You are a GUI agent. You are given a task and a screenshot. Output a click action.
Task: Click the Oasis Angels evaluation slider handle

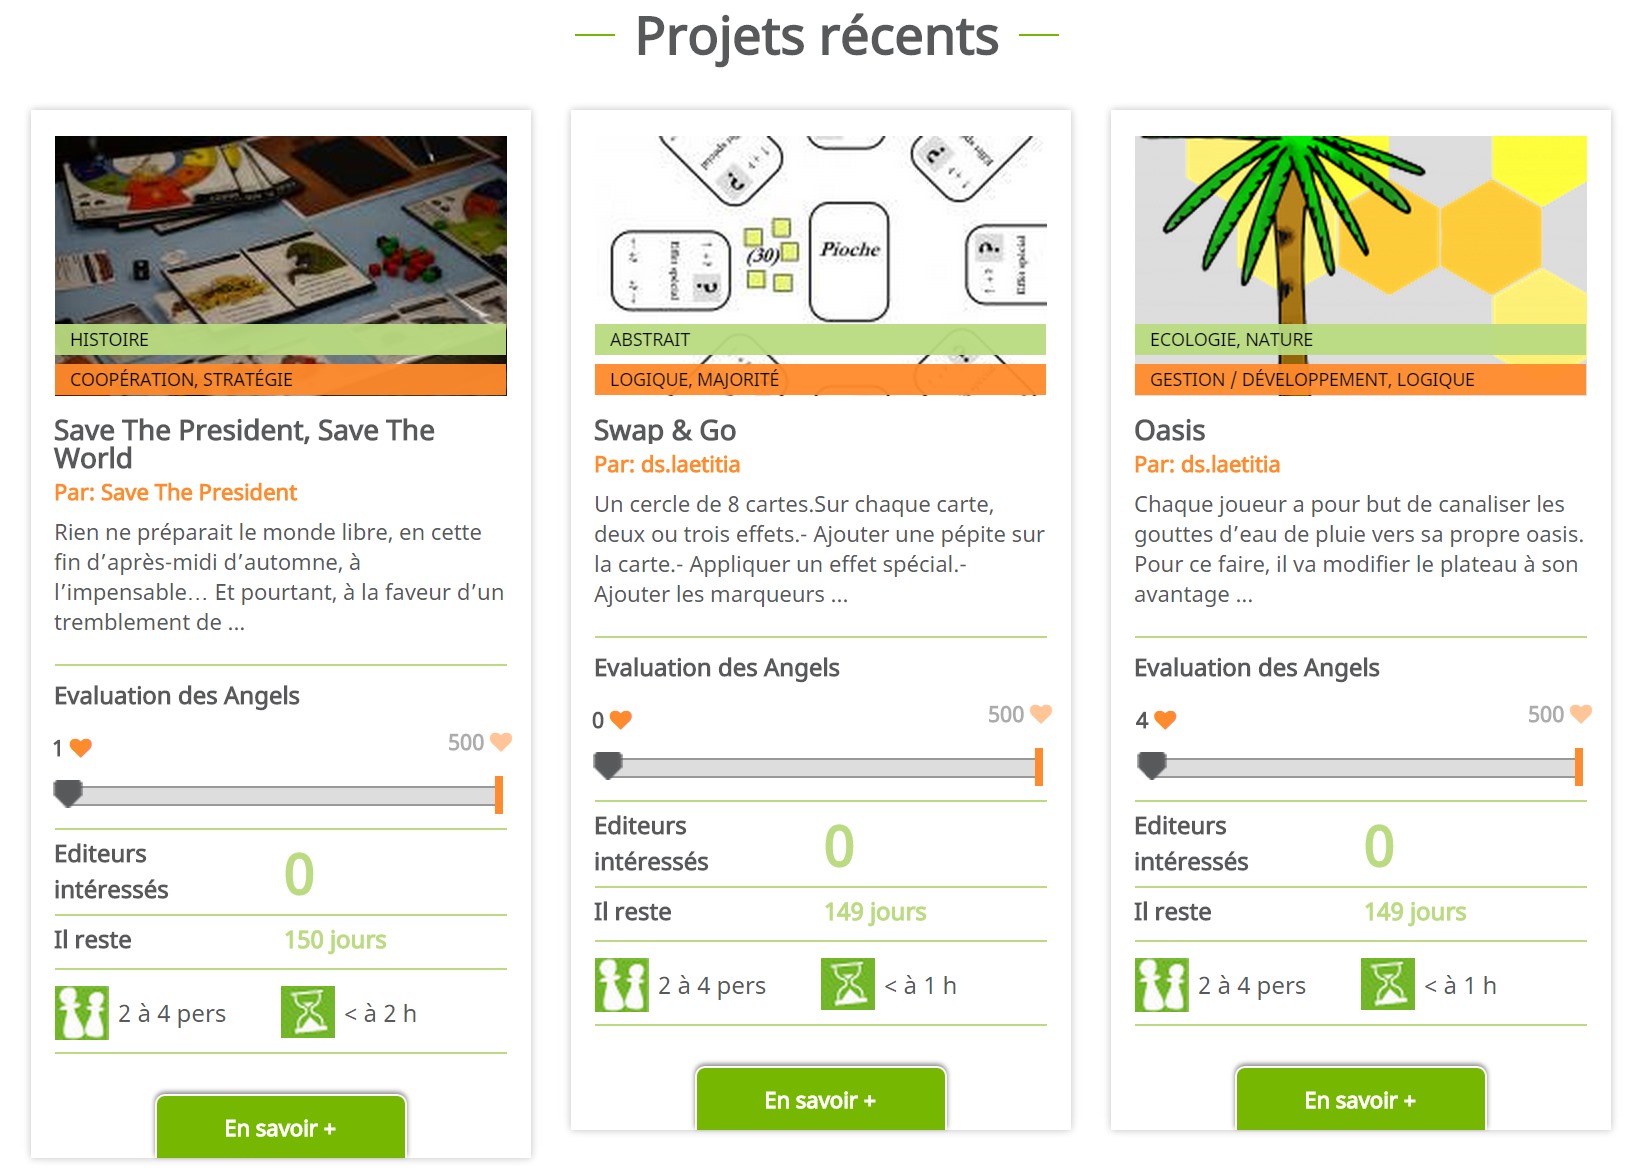click(x=1152, y=766)
